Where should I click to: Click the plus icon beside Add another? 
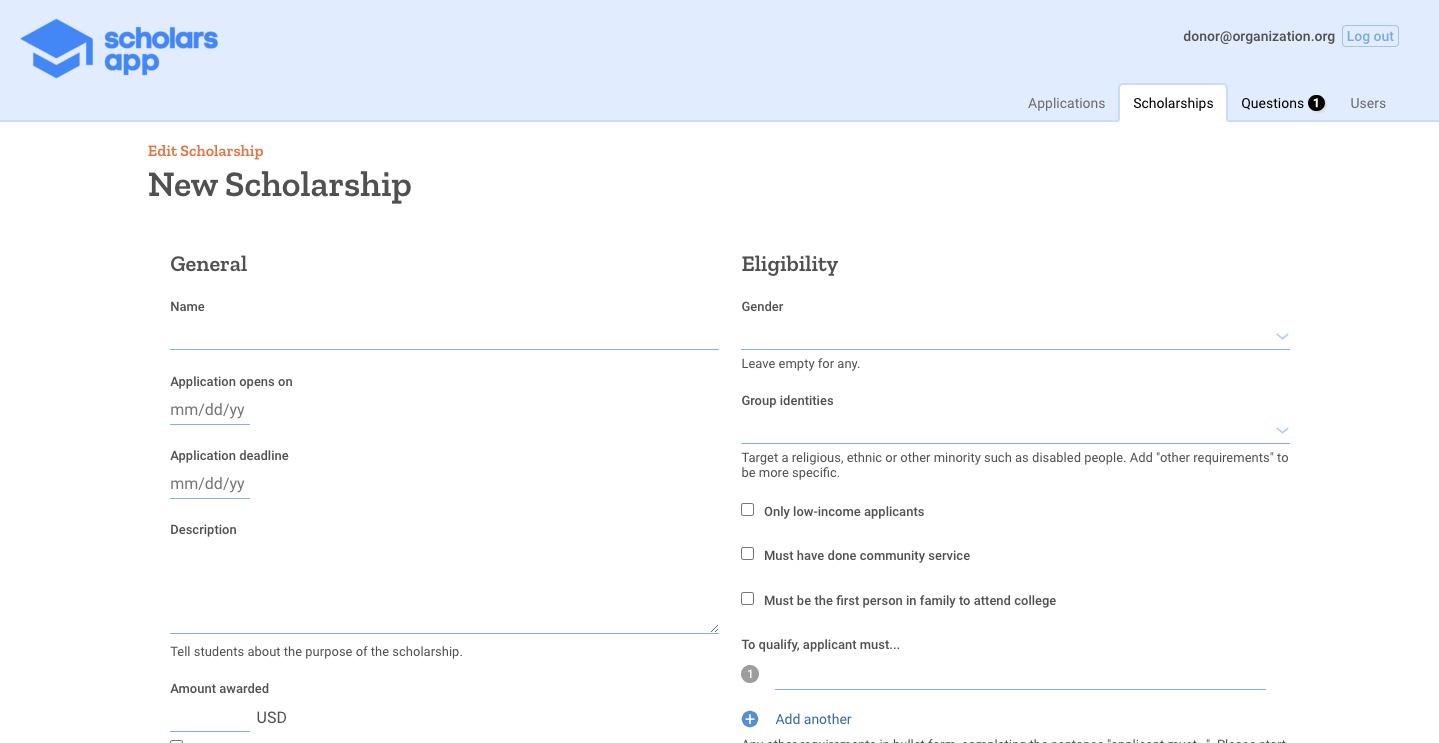[750, 718]
